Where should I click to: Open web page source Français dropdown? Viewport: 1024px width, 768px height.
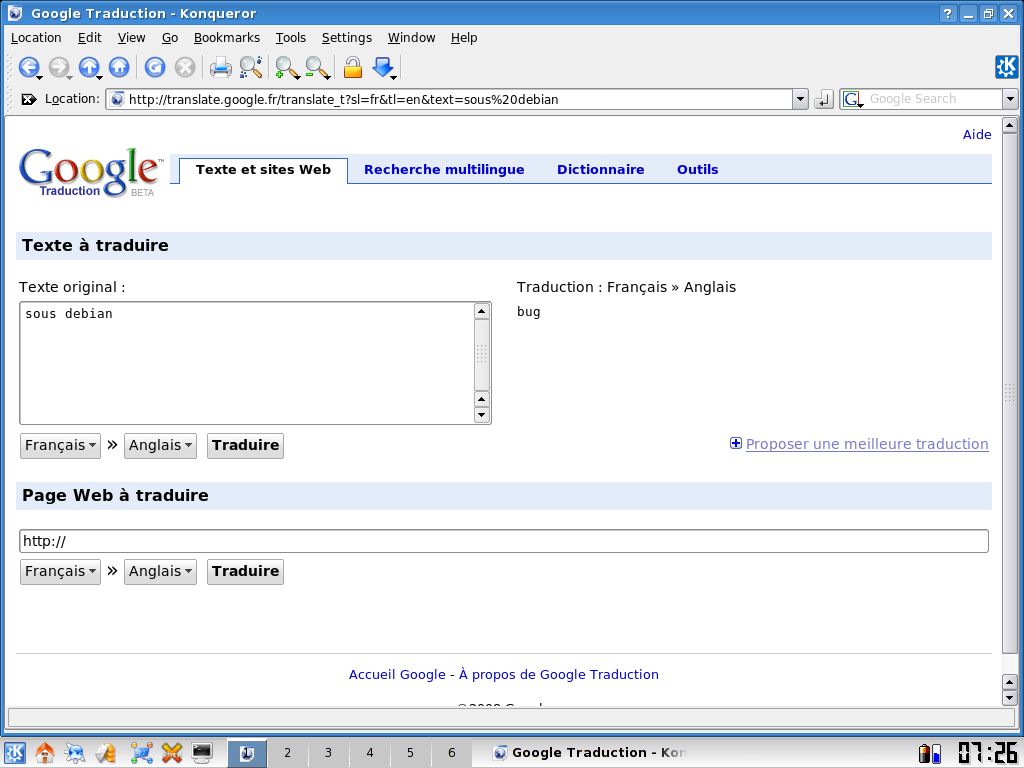click(x=60, y=571)
